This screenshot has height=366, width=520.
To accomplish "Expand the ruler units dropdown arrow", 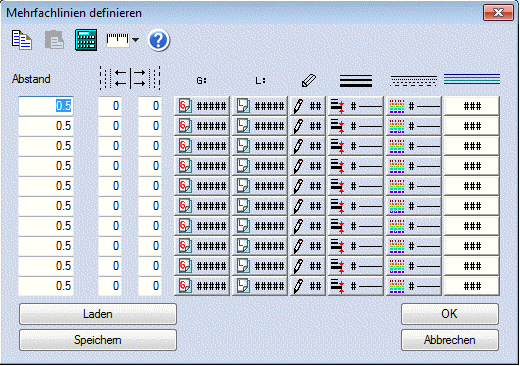I will coord(135,40).
